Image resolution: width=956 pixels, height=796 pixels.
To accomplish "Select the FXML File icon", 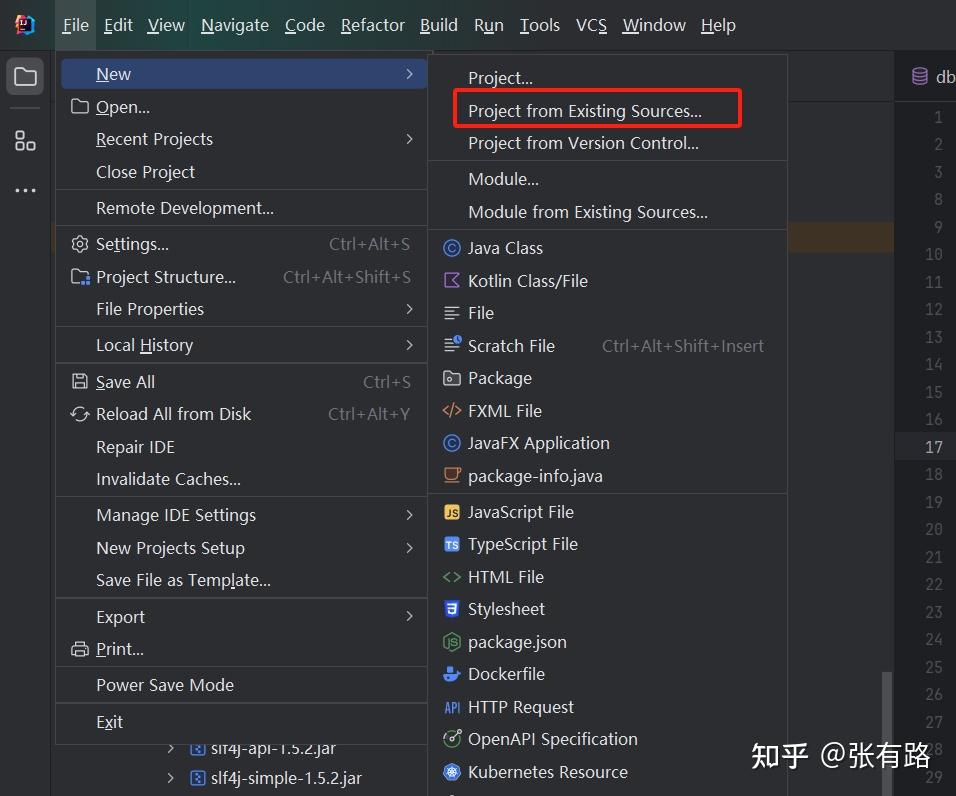I will pos(450,410).
